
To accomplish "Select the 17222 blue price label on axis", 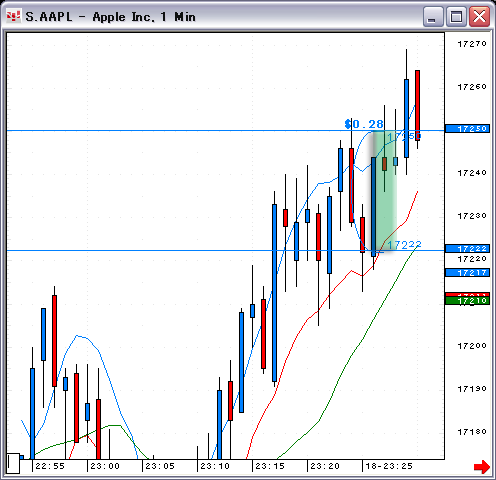I will point(467,249).
